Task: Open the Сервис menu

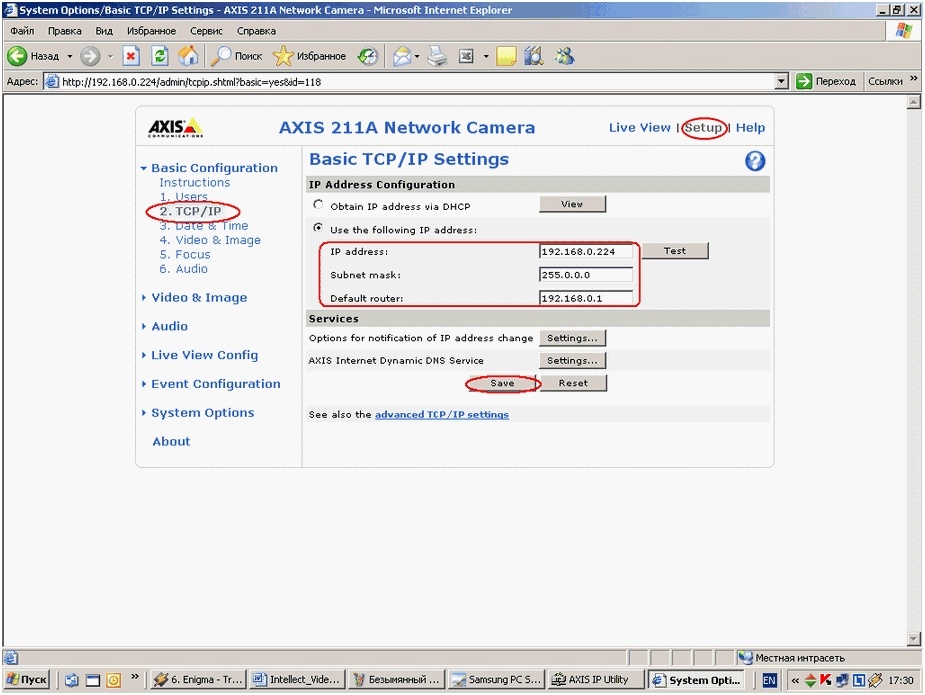Action: tap(206, 31)
